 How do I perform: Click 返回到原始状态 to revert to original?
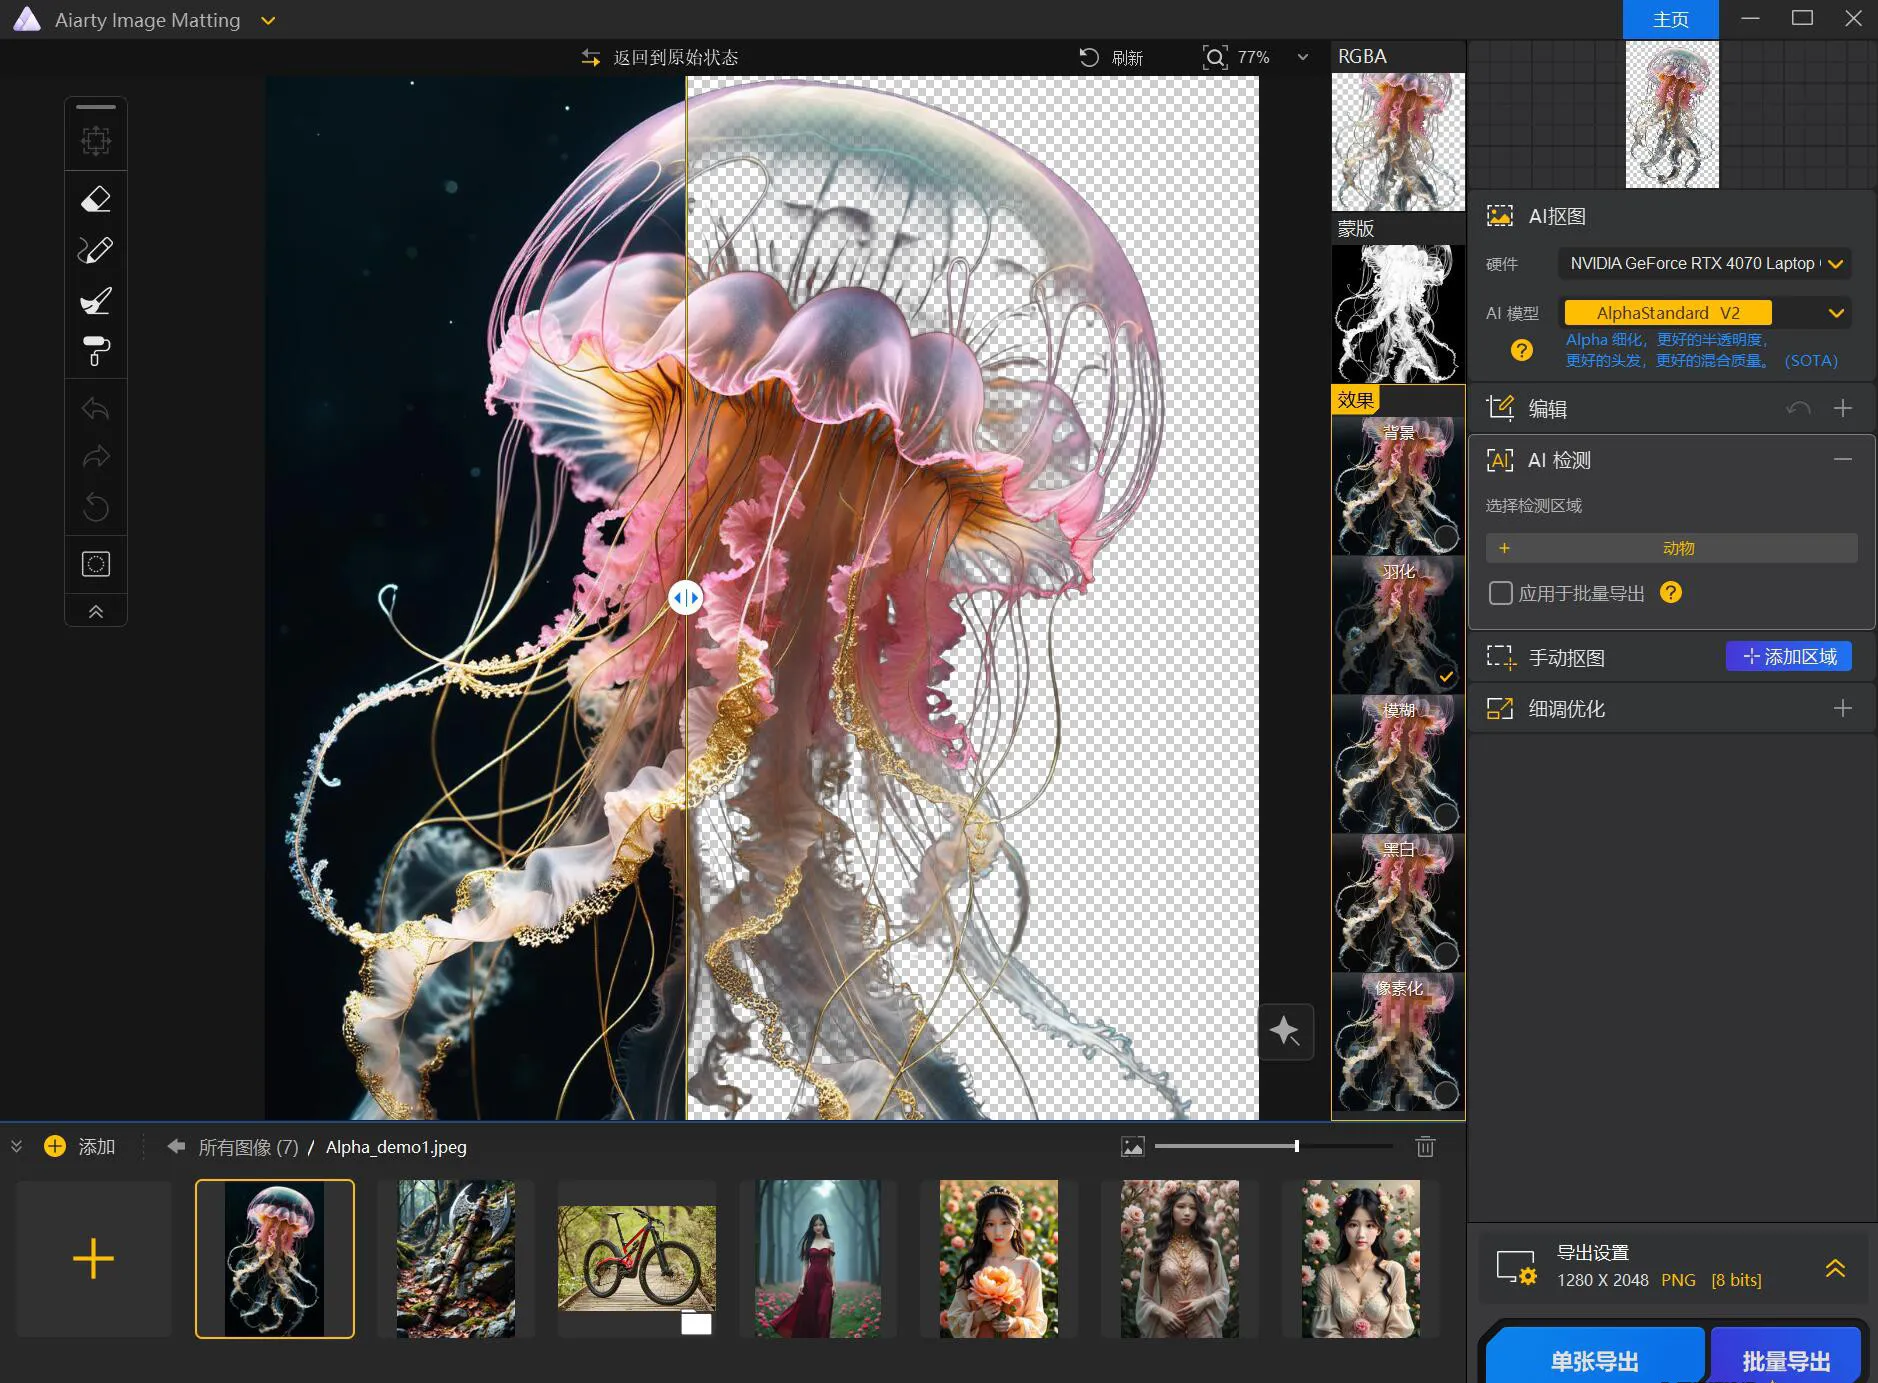pos(660,58)
